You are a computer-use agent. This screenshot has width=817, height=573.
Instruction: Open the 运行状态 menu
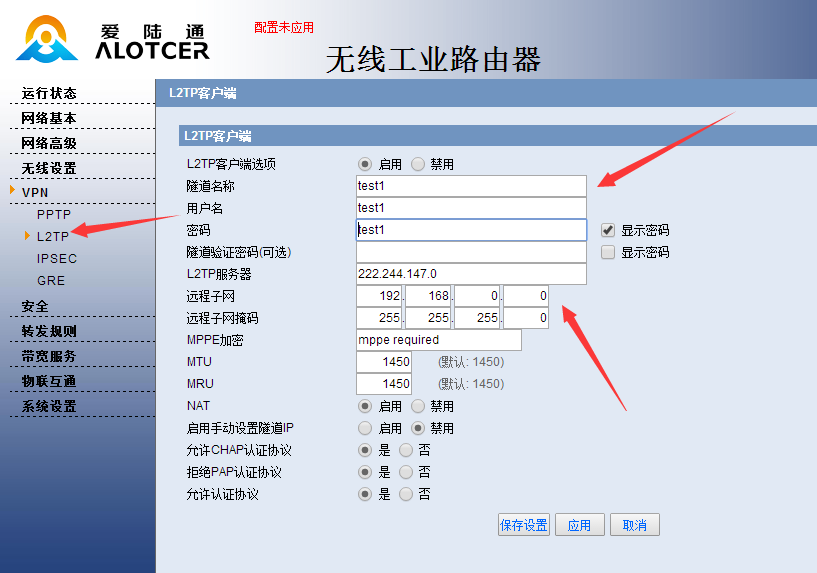click(49, 93)
